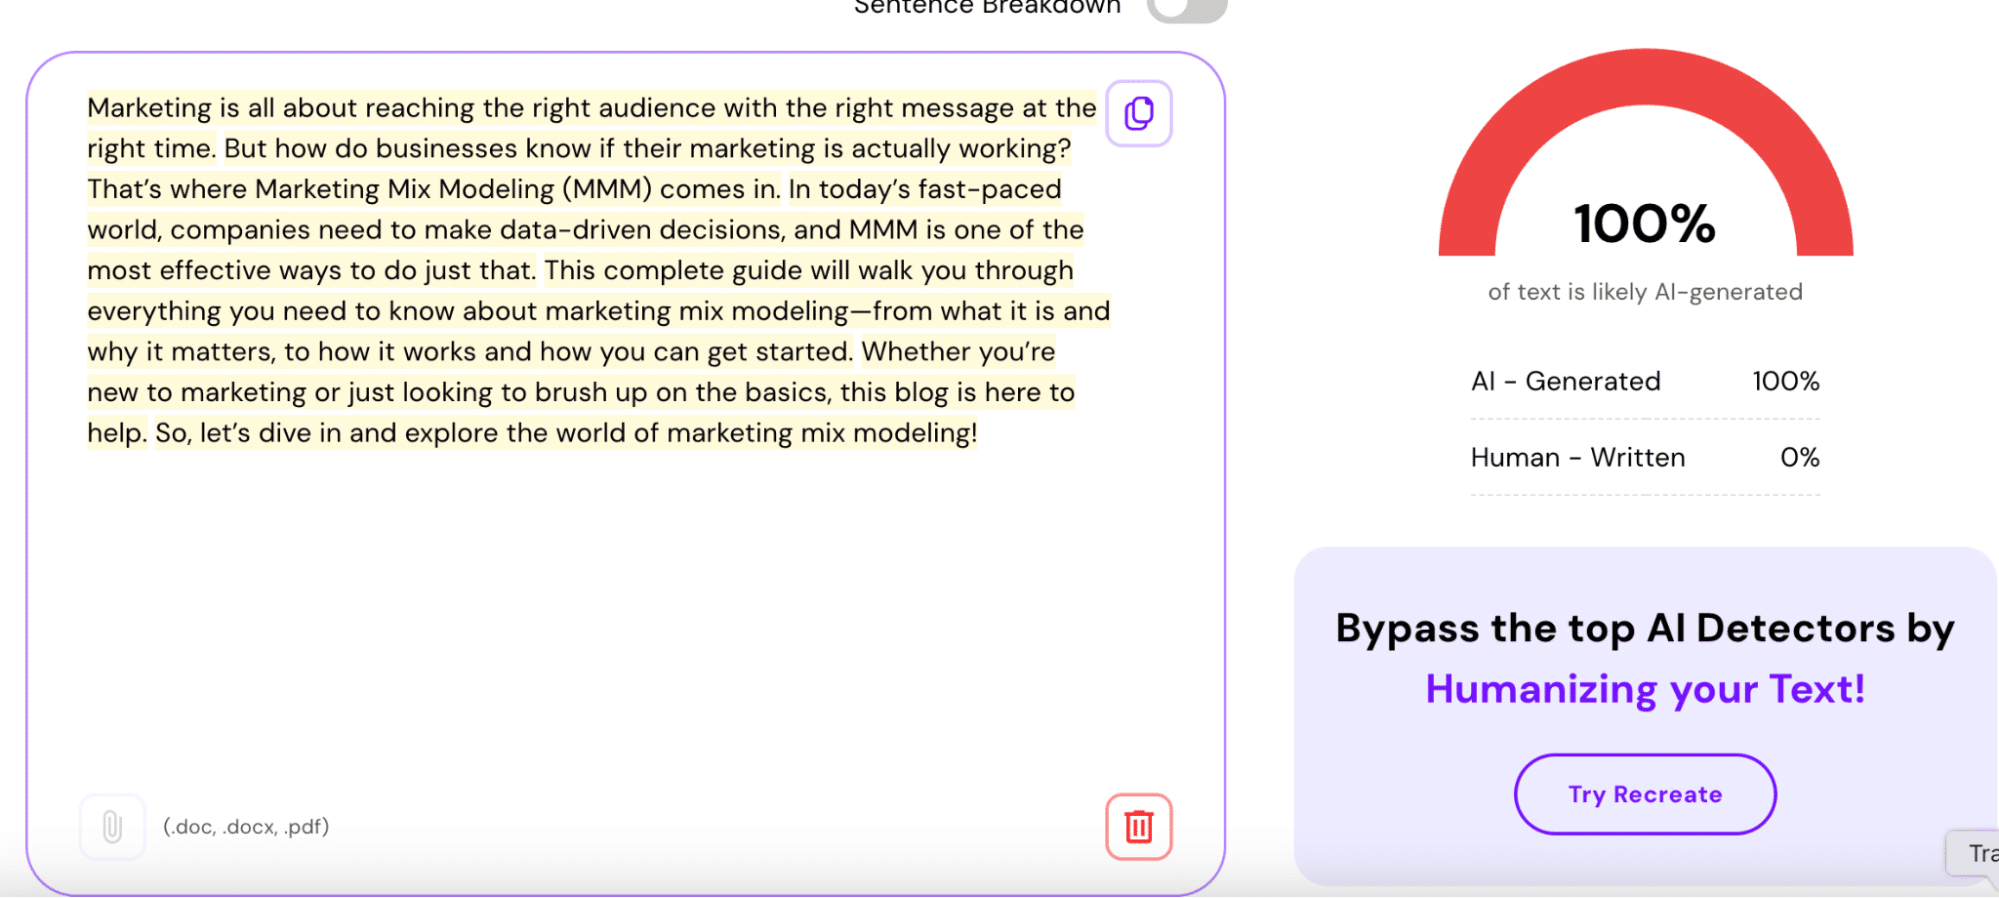
Task: Click the "0%" human-written value
Action: (1799, 457)
